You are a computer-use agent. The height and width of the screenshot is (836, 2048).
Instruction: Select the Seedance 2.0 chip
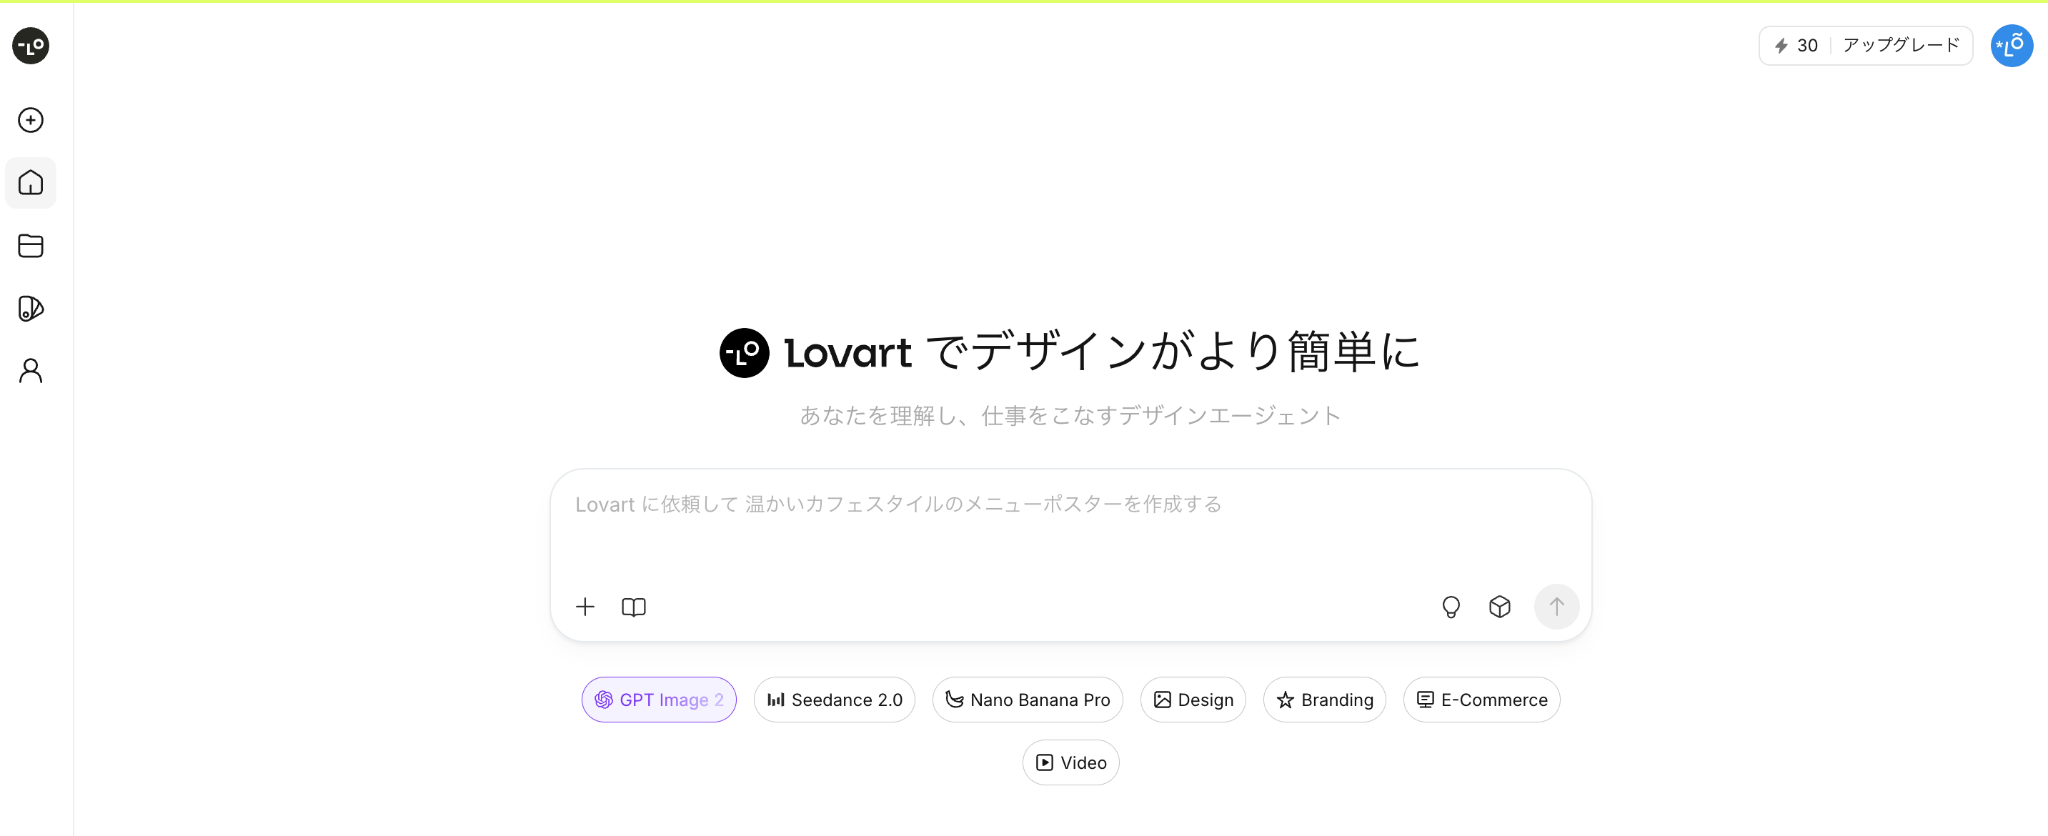coord(835,700)
